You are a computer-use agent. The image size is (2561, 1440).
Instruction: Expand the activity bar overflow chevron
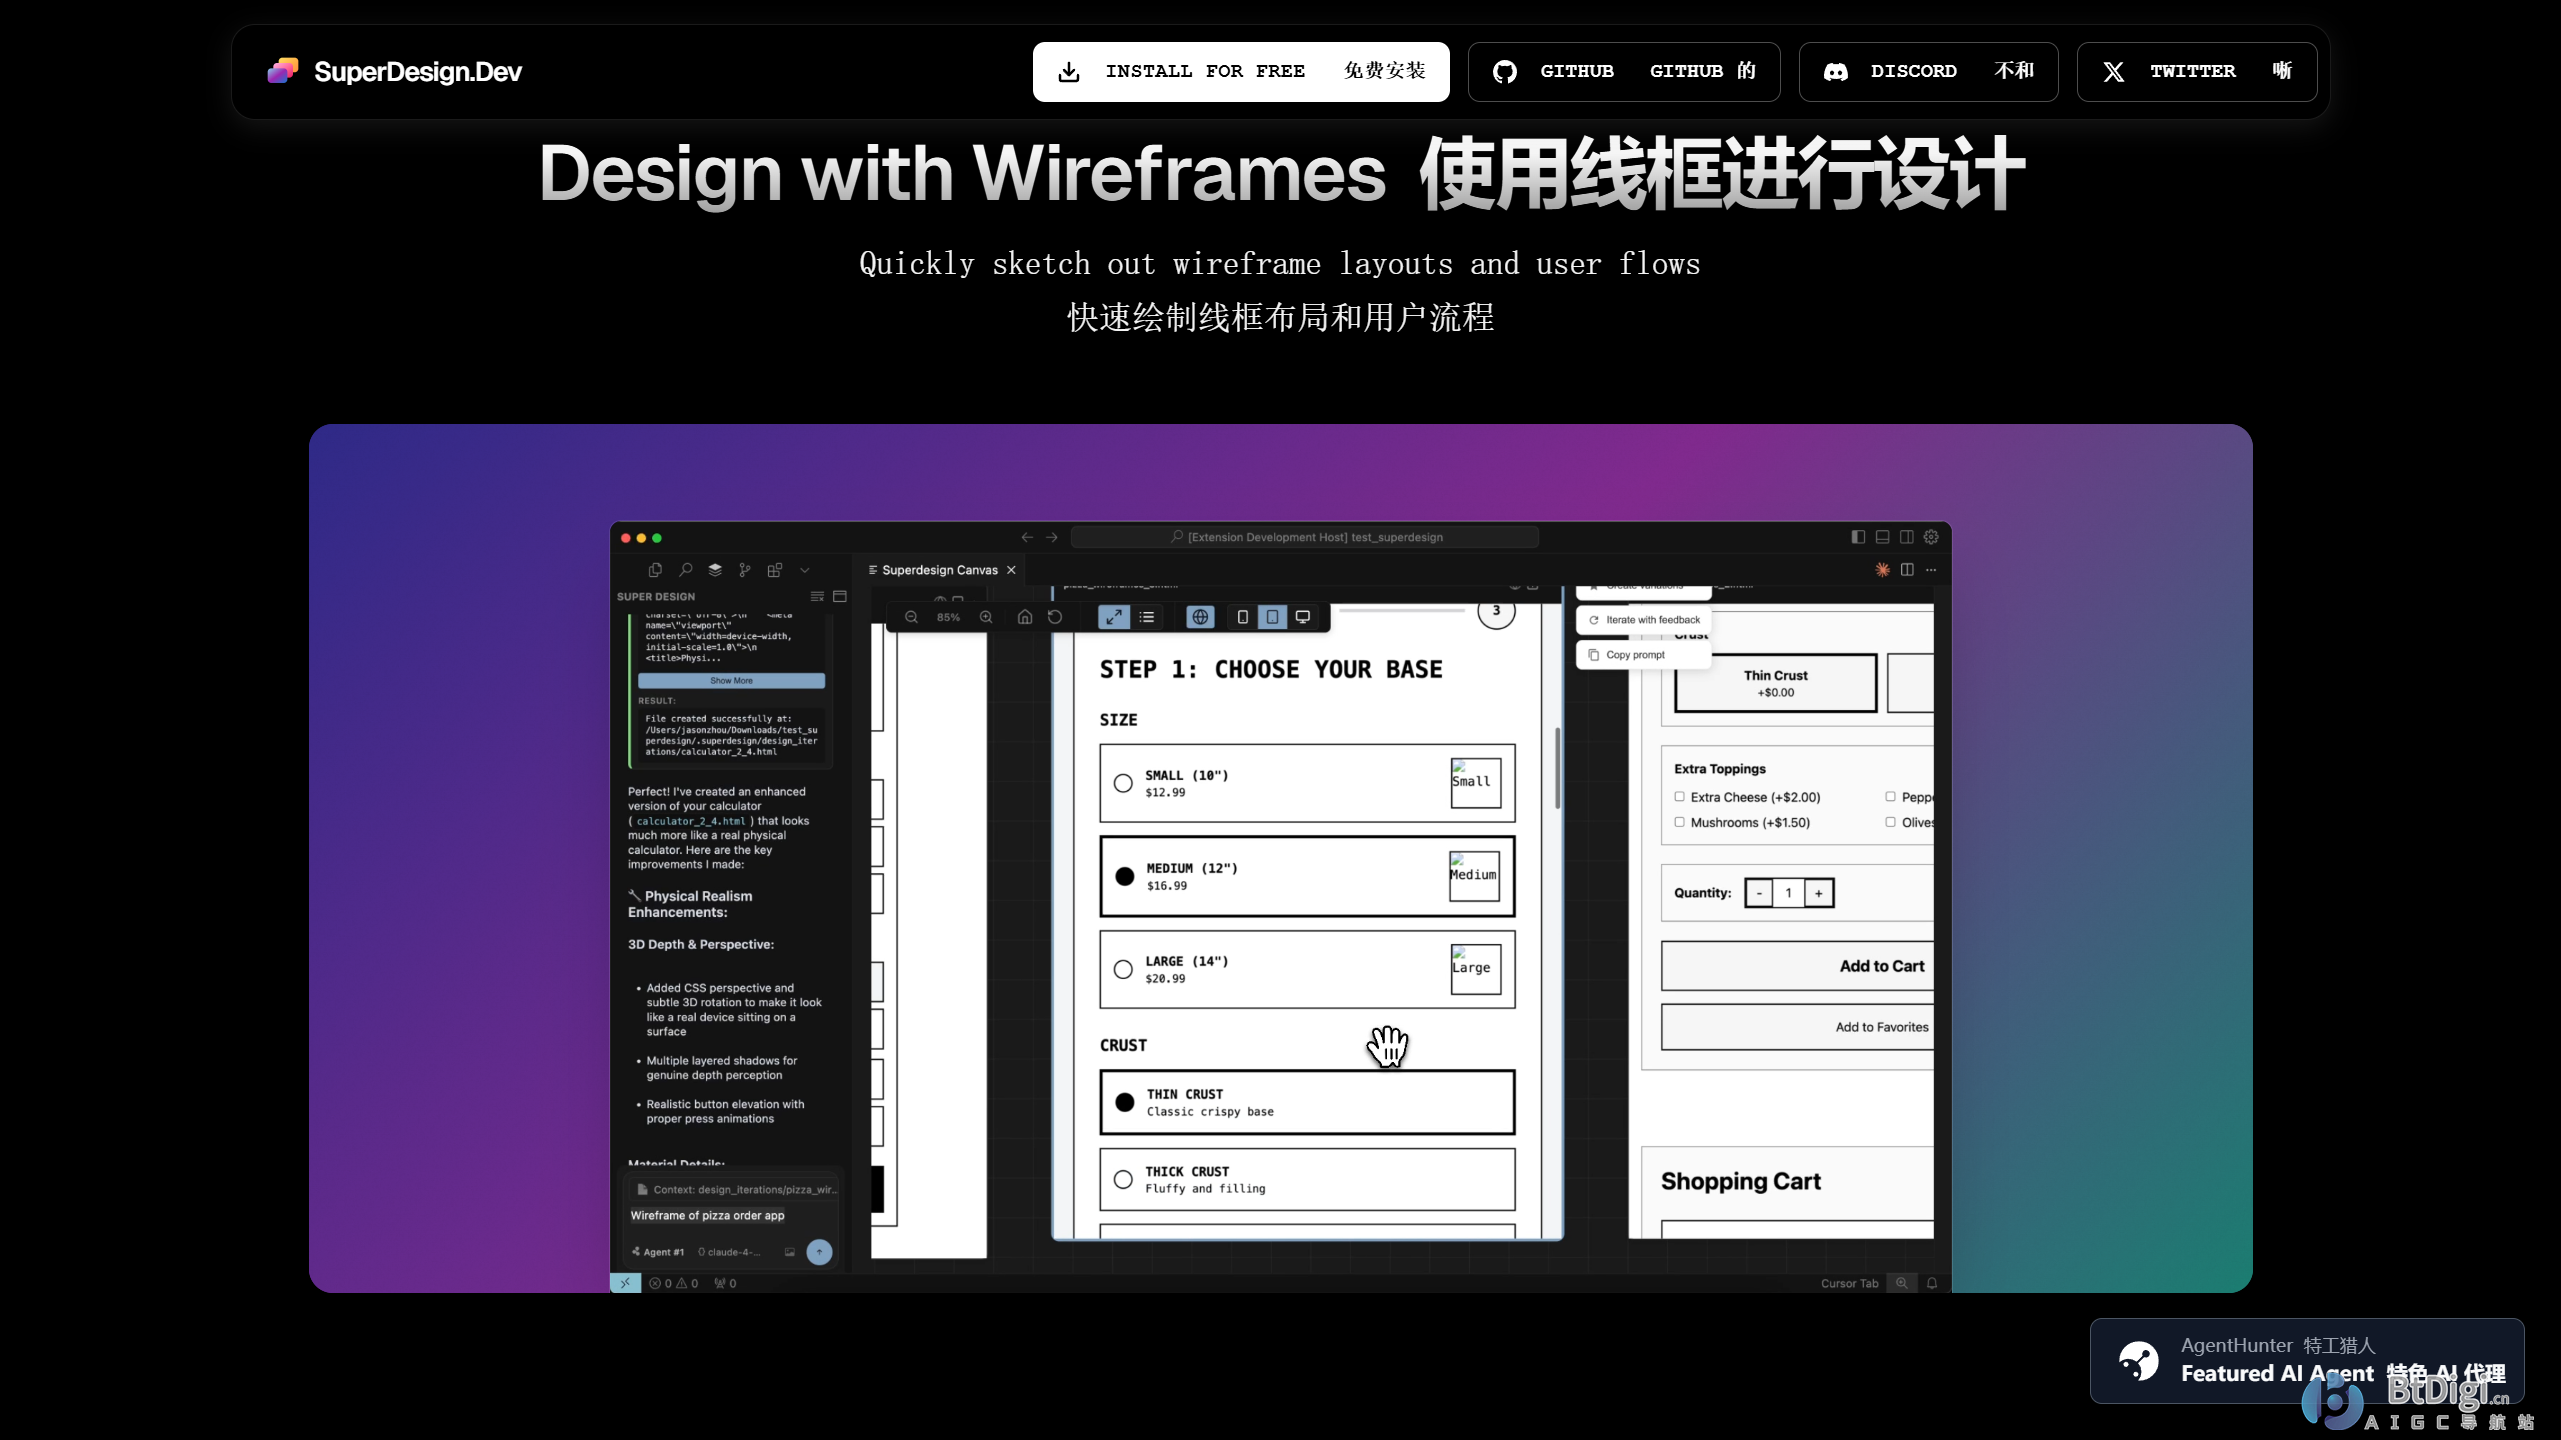(805, 570)
